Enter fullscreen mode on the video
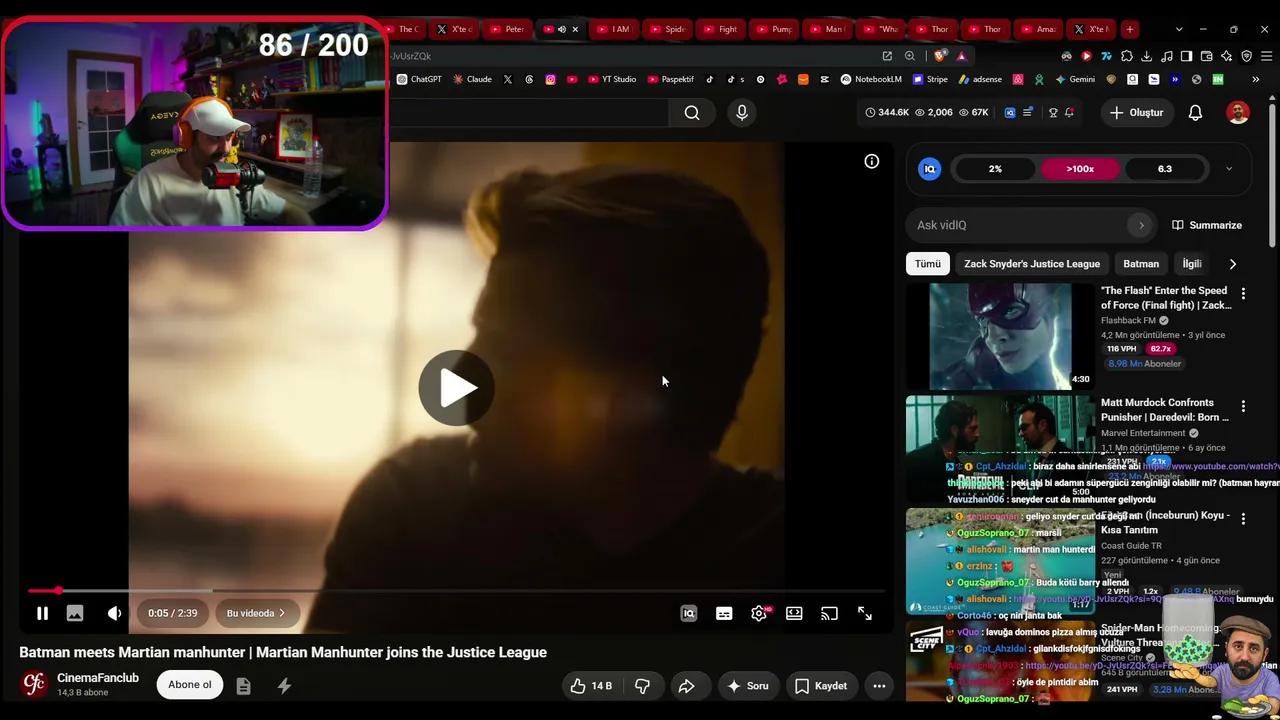Image resolution: width=1280 pixels, height=720 pixels. (865, 613)
